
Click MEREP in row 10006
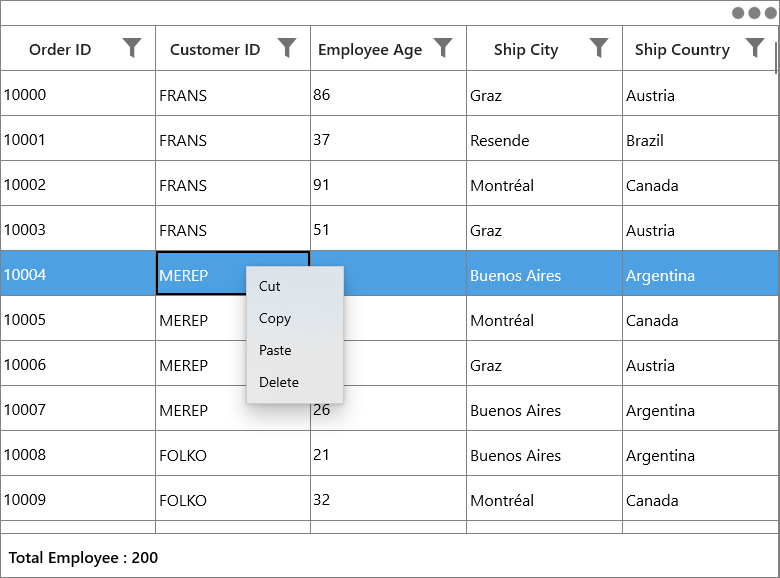click(184, 365)
